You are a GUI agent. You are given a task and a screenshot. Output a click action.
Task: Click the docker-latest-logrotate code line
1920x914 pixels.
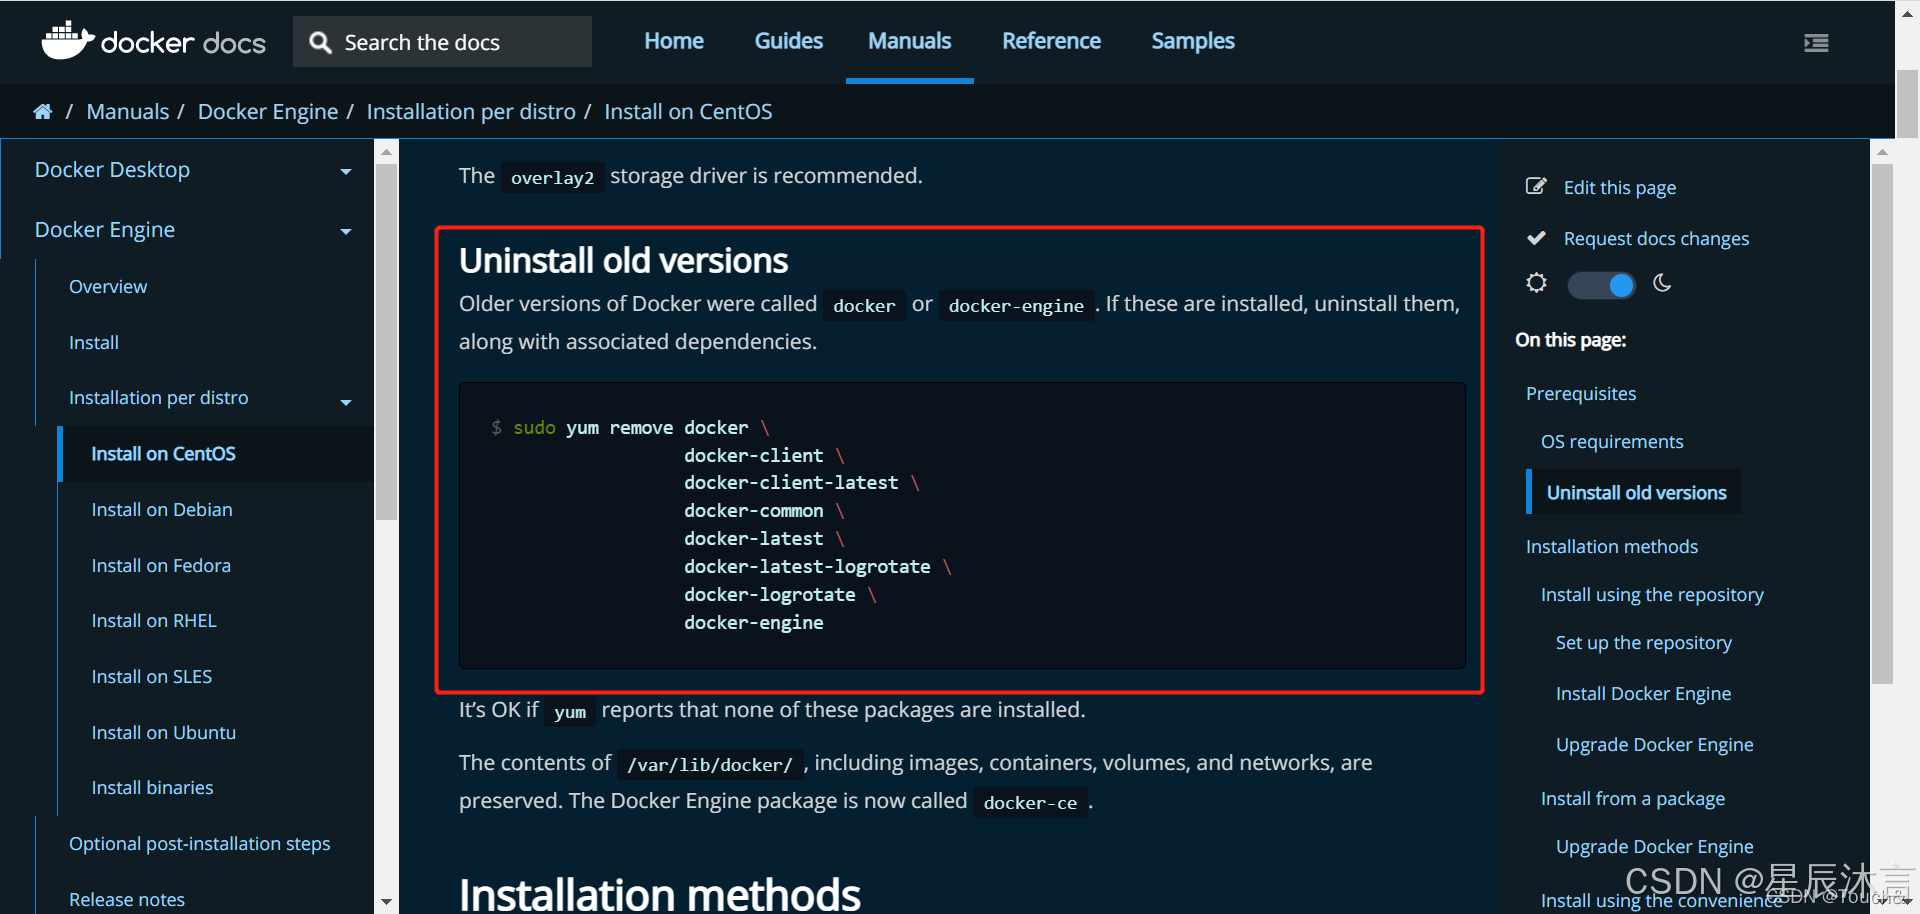tap(807, 567)
